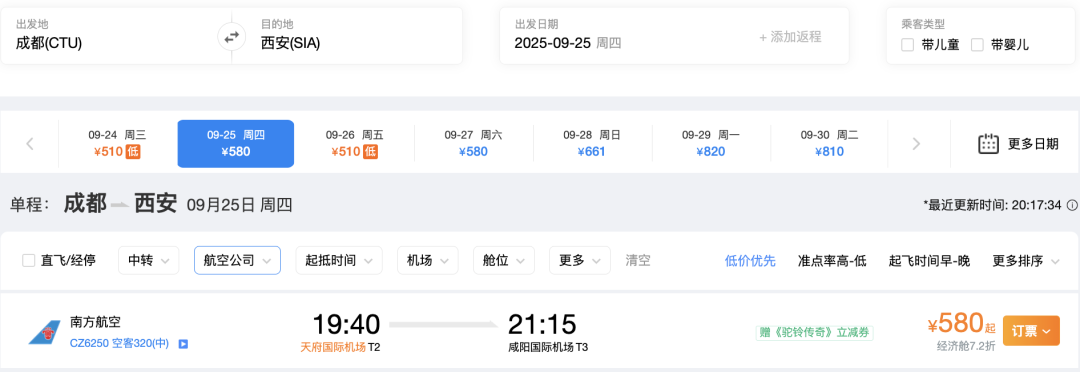Click the 南方航空 airline name
Viewport: 1080px width, 372px height.
pyautogui.click(x=96, y=322)
